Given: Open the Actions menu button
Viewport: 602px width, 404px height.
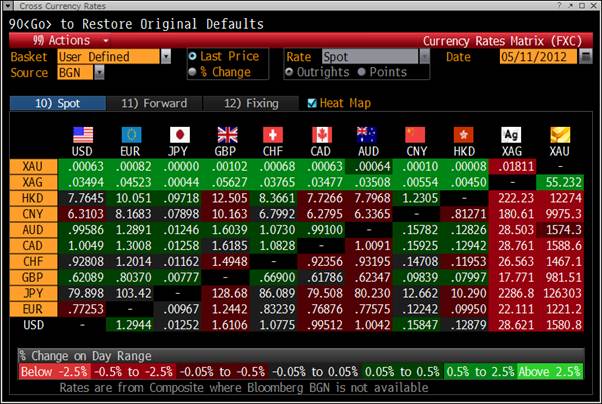Looking at the screenshot, I should (x=64, y=41).
